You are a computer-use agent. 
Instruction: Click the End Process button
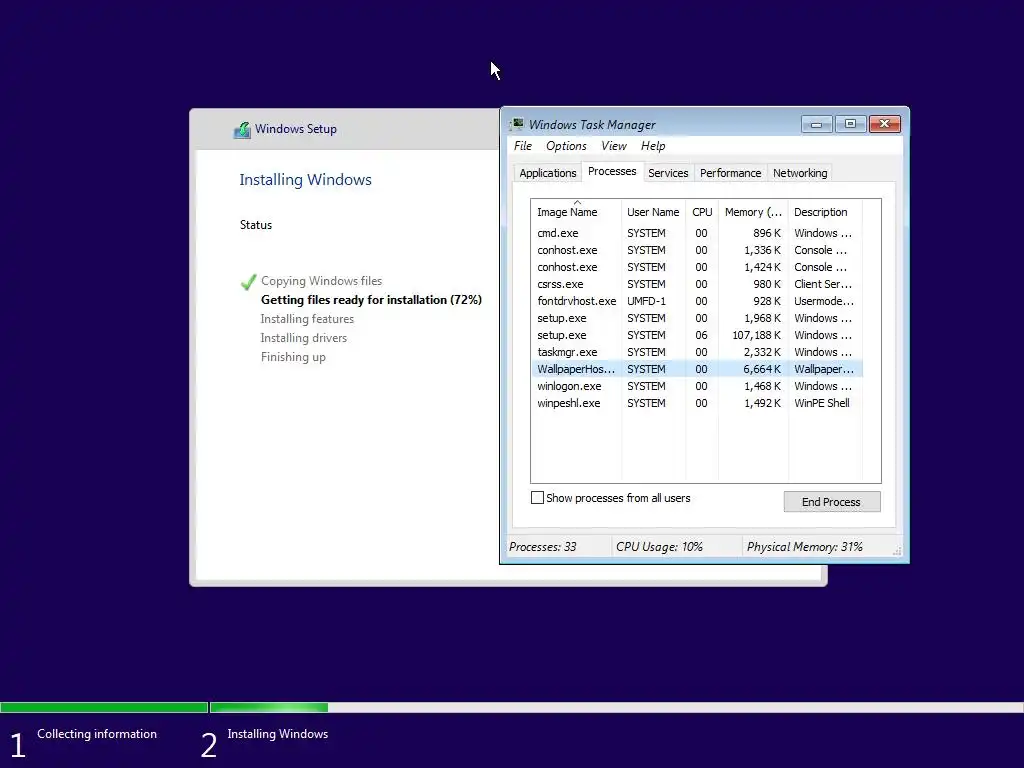tap(831, 502)
